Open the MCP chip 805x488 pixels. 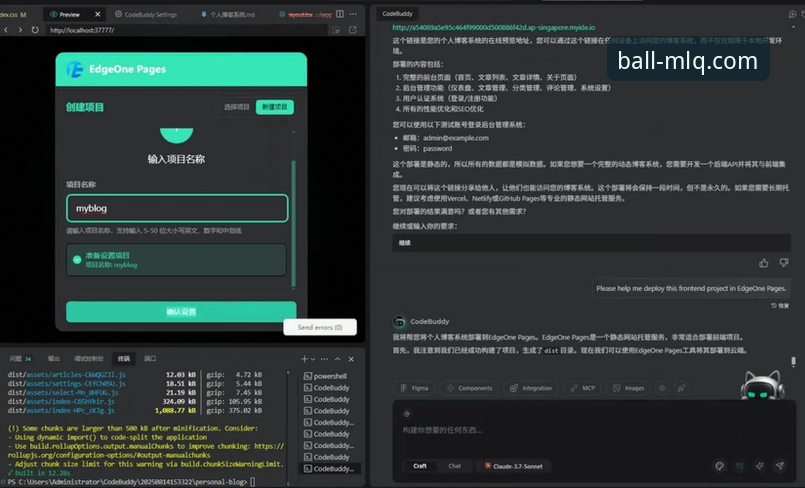583,388
